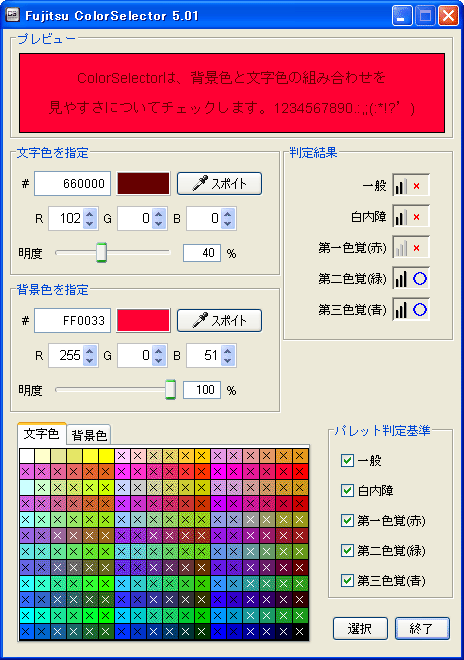Click the 終了 button to exit
The width and height of the screenshot is (464, 660).
(422, 629)
